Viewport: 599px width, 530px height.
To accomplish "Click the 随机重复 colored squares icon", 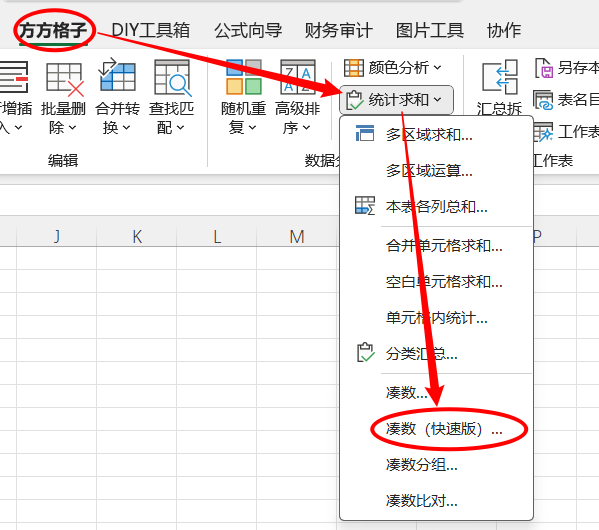I will coord(244,77).
